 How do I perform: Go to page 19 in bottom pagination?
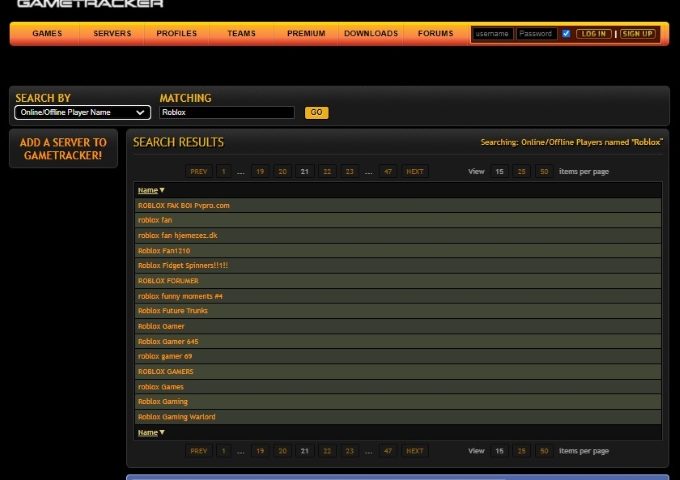[x=260, y=451]
